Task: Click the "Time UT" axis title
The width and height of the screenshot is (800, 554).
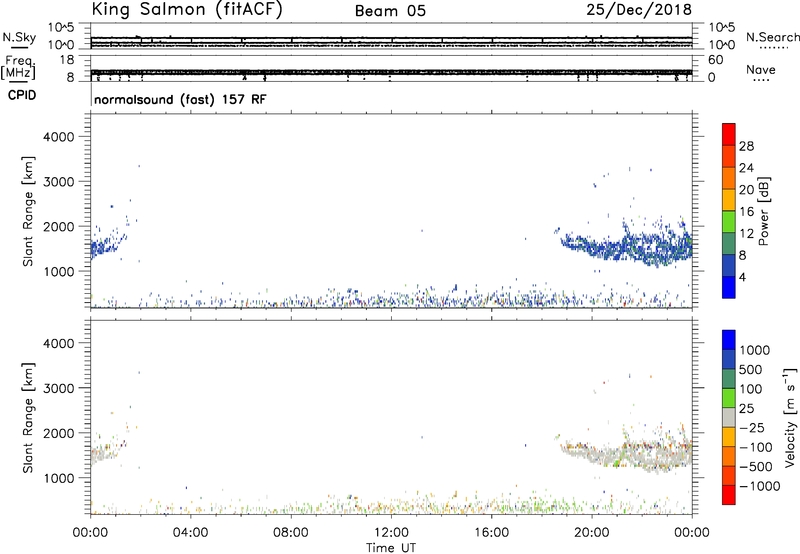Action: point(391,548)
